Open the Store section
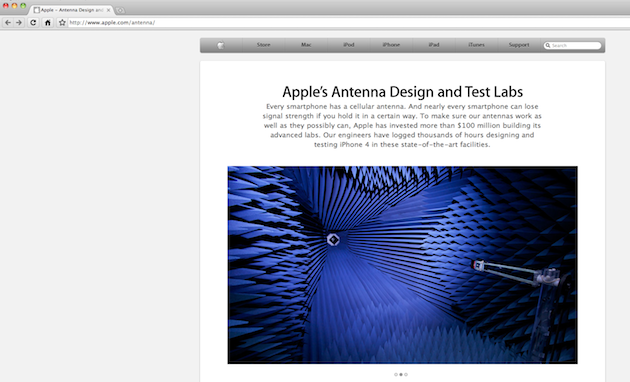Viewport: 630px width, 382px height. pyautogui.click(x=264, y=45)
